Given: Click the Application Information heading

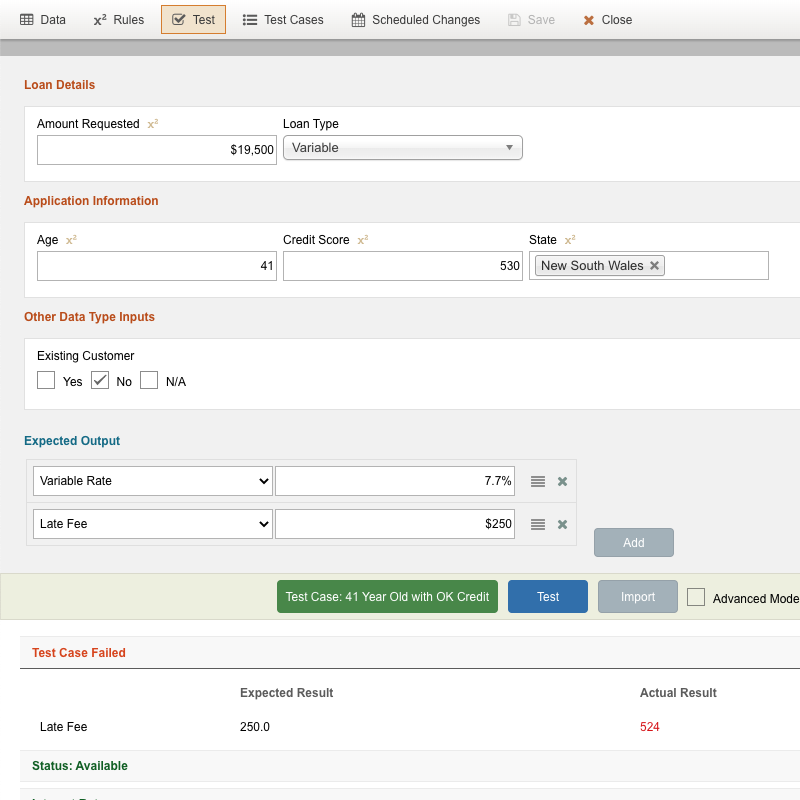Looking at the screenshot, I should (x=91, y=201).
